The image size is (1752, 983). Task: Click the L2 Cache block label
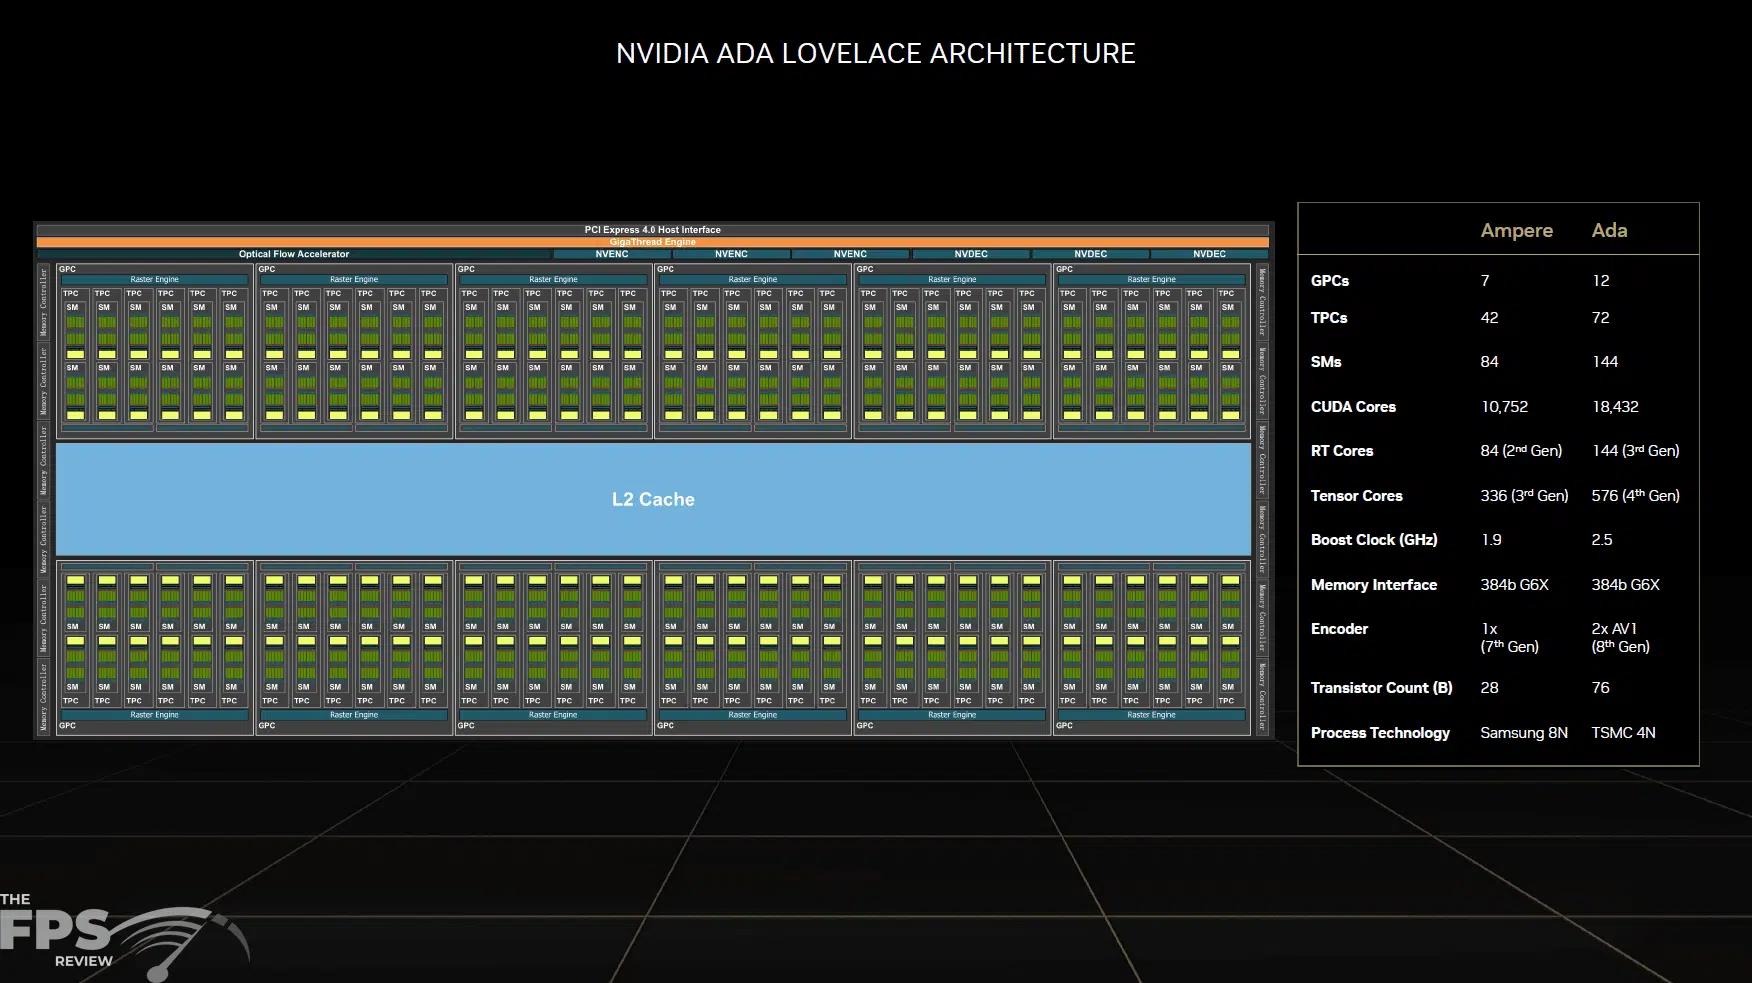coord(653,499)
